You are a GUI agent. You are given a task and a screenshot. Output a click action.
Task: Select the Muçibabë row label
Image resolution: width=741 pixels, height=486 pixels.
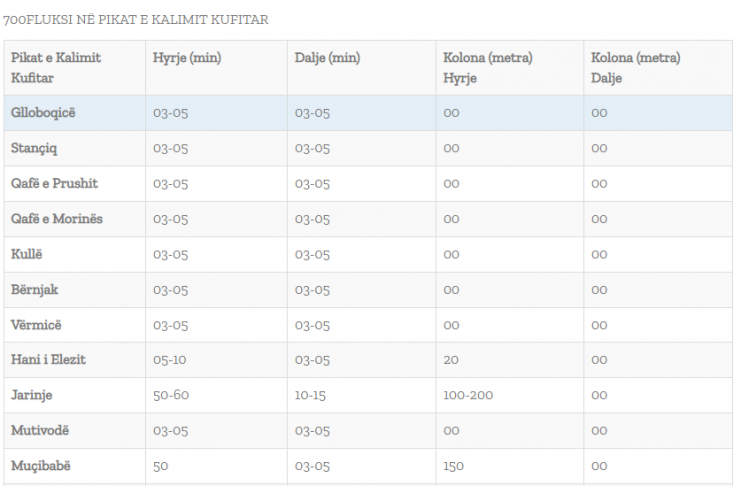[75, 467]
